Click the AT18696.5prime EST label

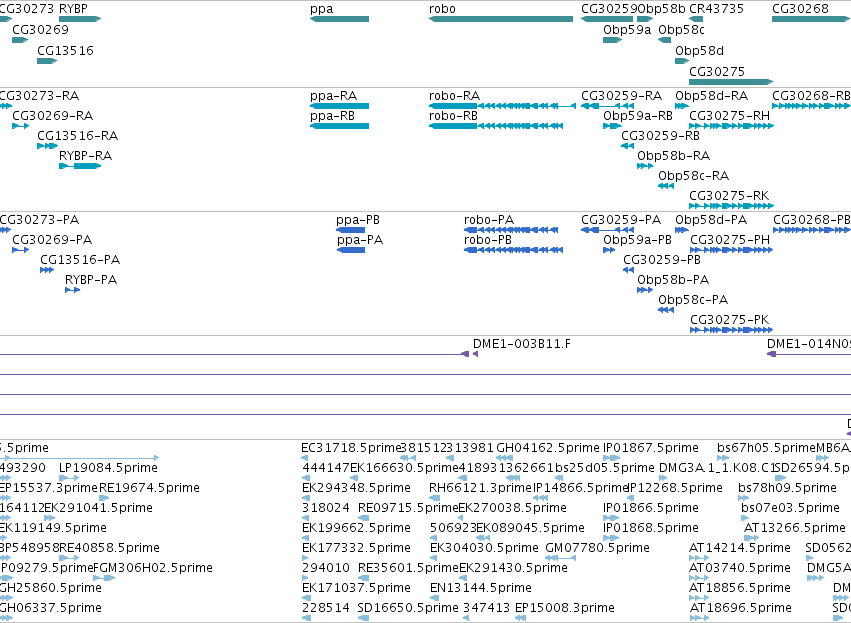click(741, 608)
